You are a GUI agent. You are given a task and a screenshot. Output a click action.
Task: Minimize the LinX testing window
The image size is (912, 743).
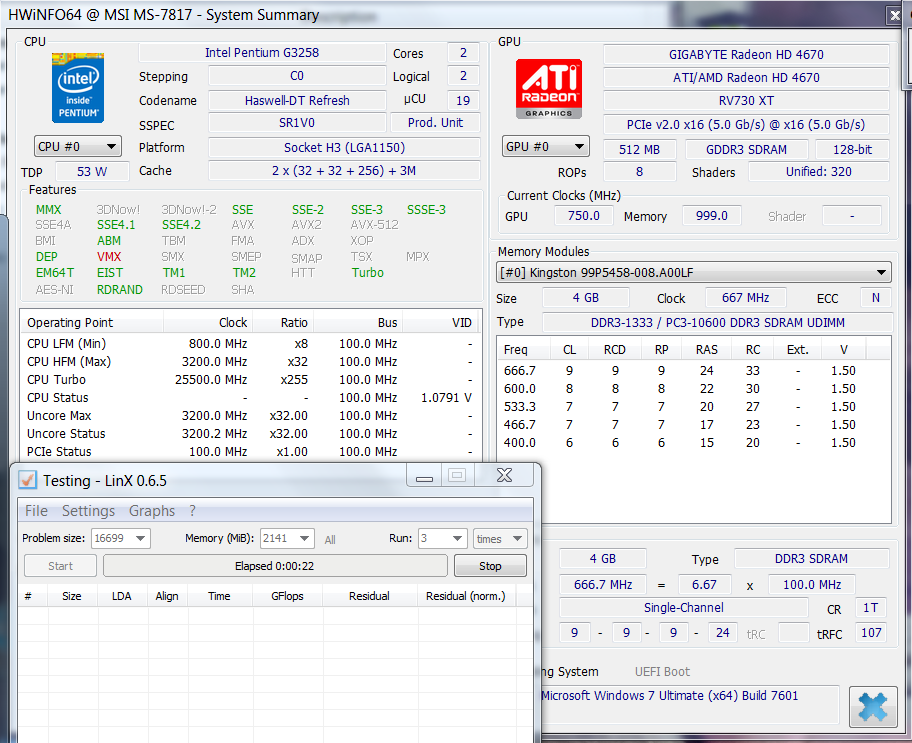tap(424, 476)
